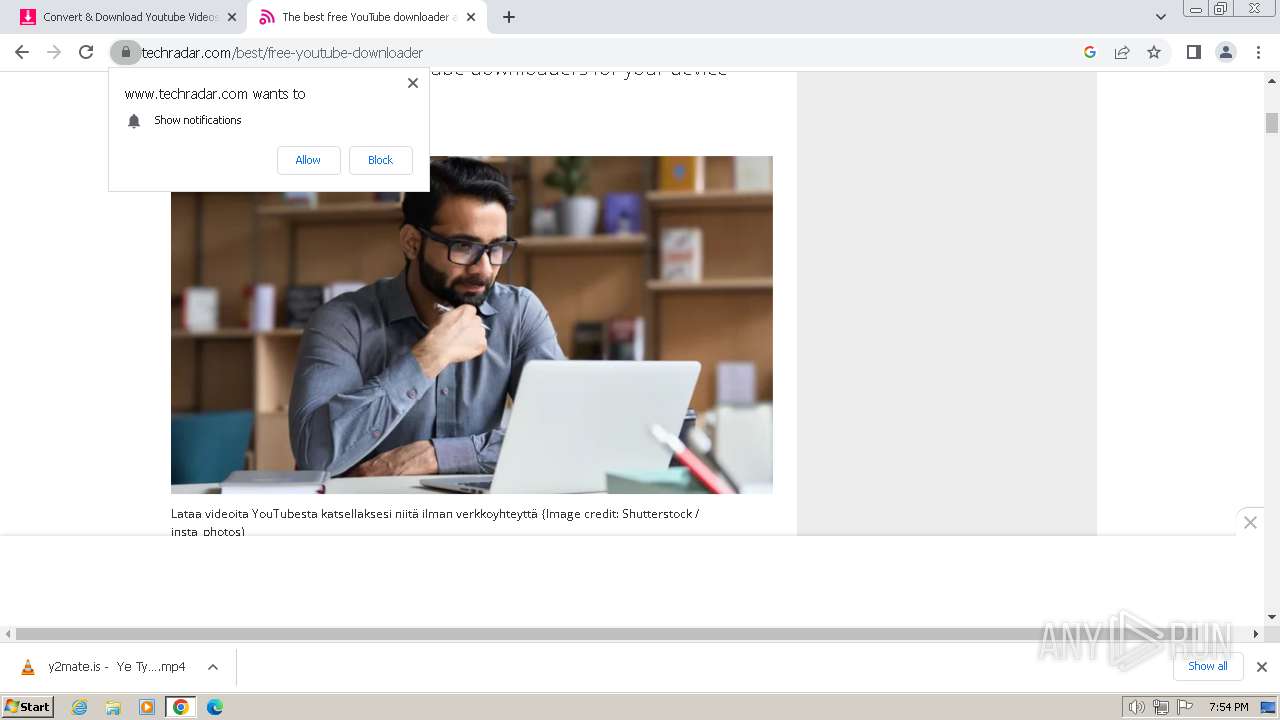Open a new tab
This screenshot has width=1280, height=720.
click(509, 17)
